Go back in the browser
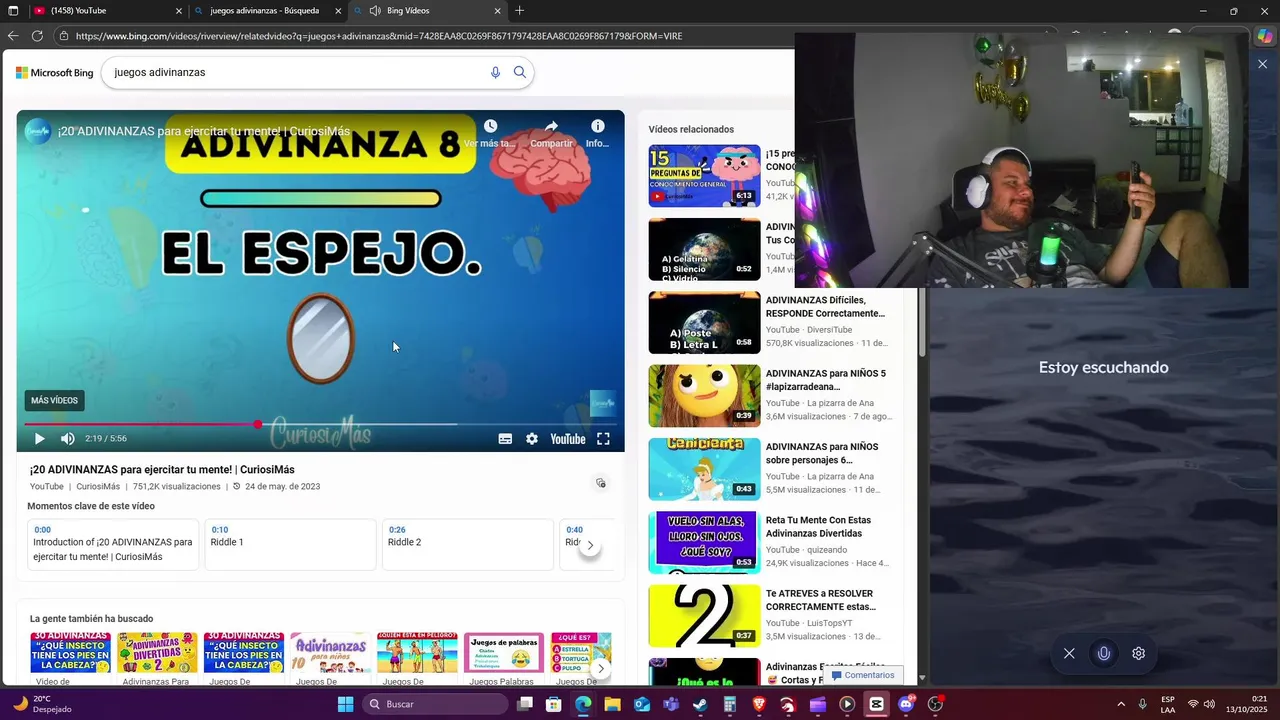Screen dimensions: 1280x720 coord(12,36)
